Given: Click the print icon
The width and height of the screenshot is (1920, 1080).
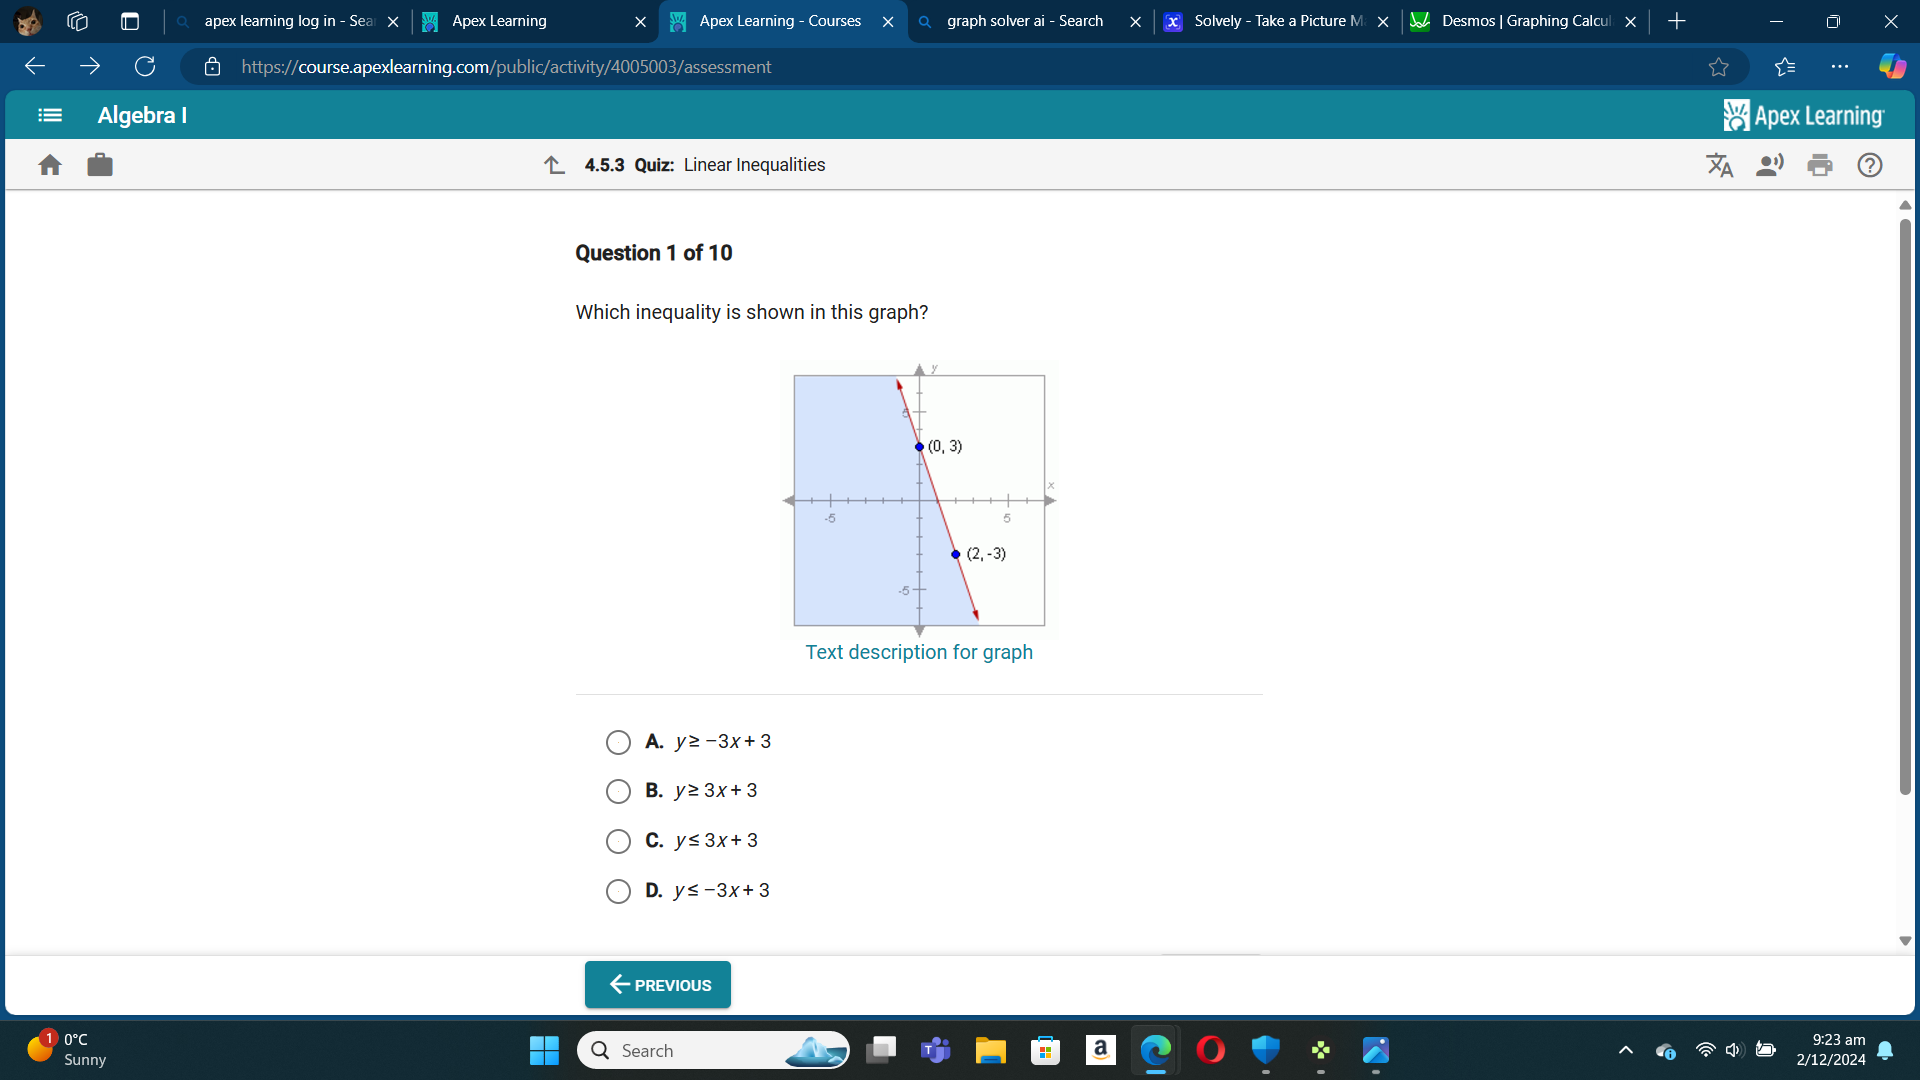Looking at the screenshot, I should 1820,165.
